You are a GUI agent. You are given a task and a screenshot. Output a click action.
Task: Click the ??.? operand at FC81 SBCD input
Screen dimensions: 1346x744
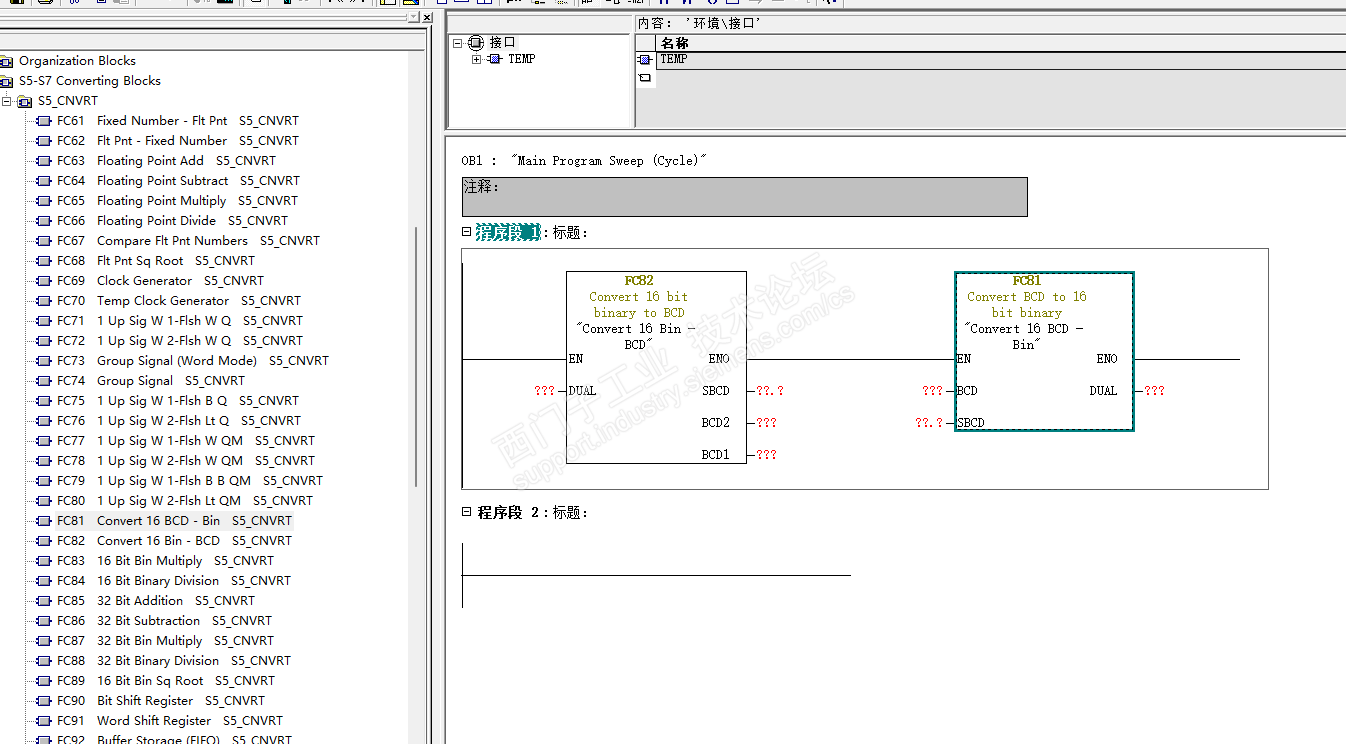point(929,423)
